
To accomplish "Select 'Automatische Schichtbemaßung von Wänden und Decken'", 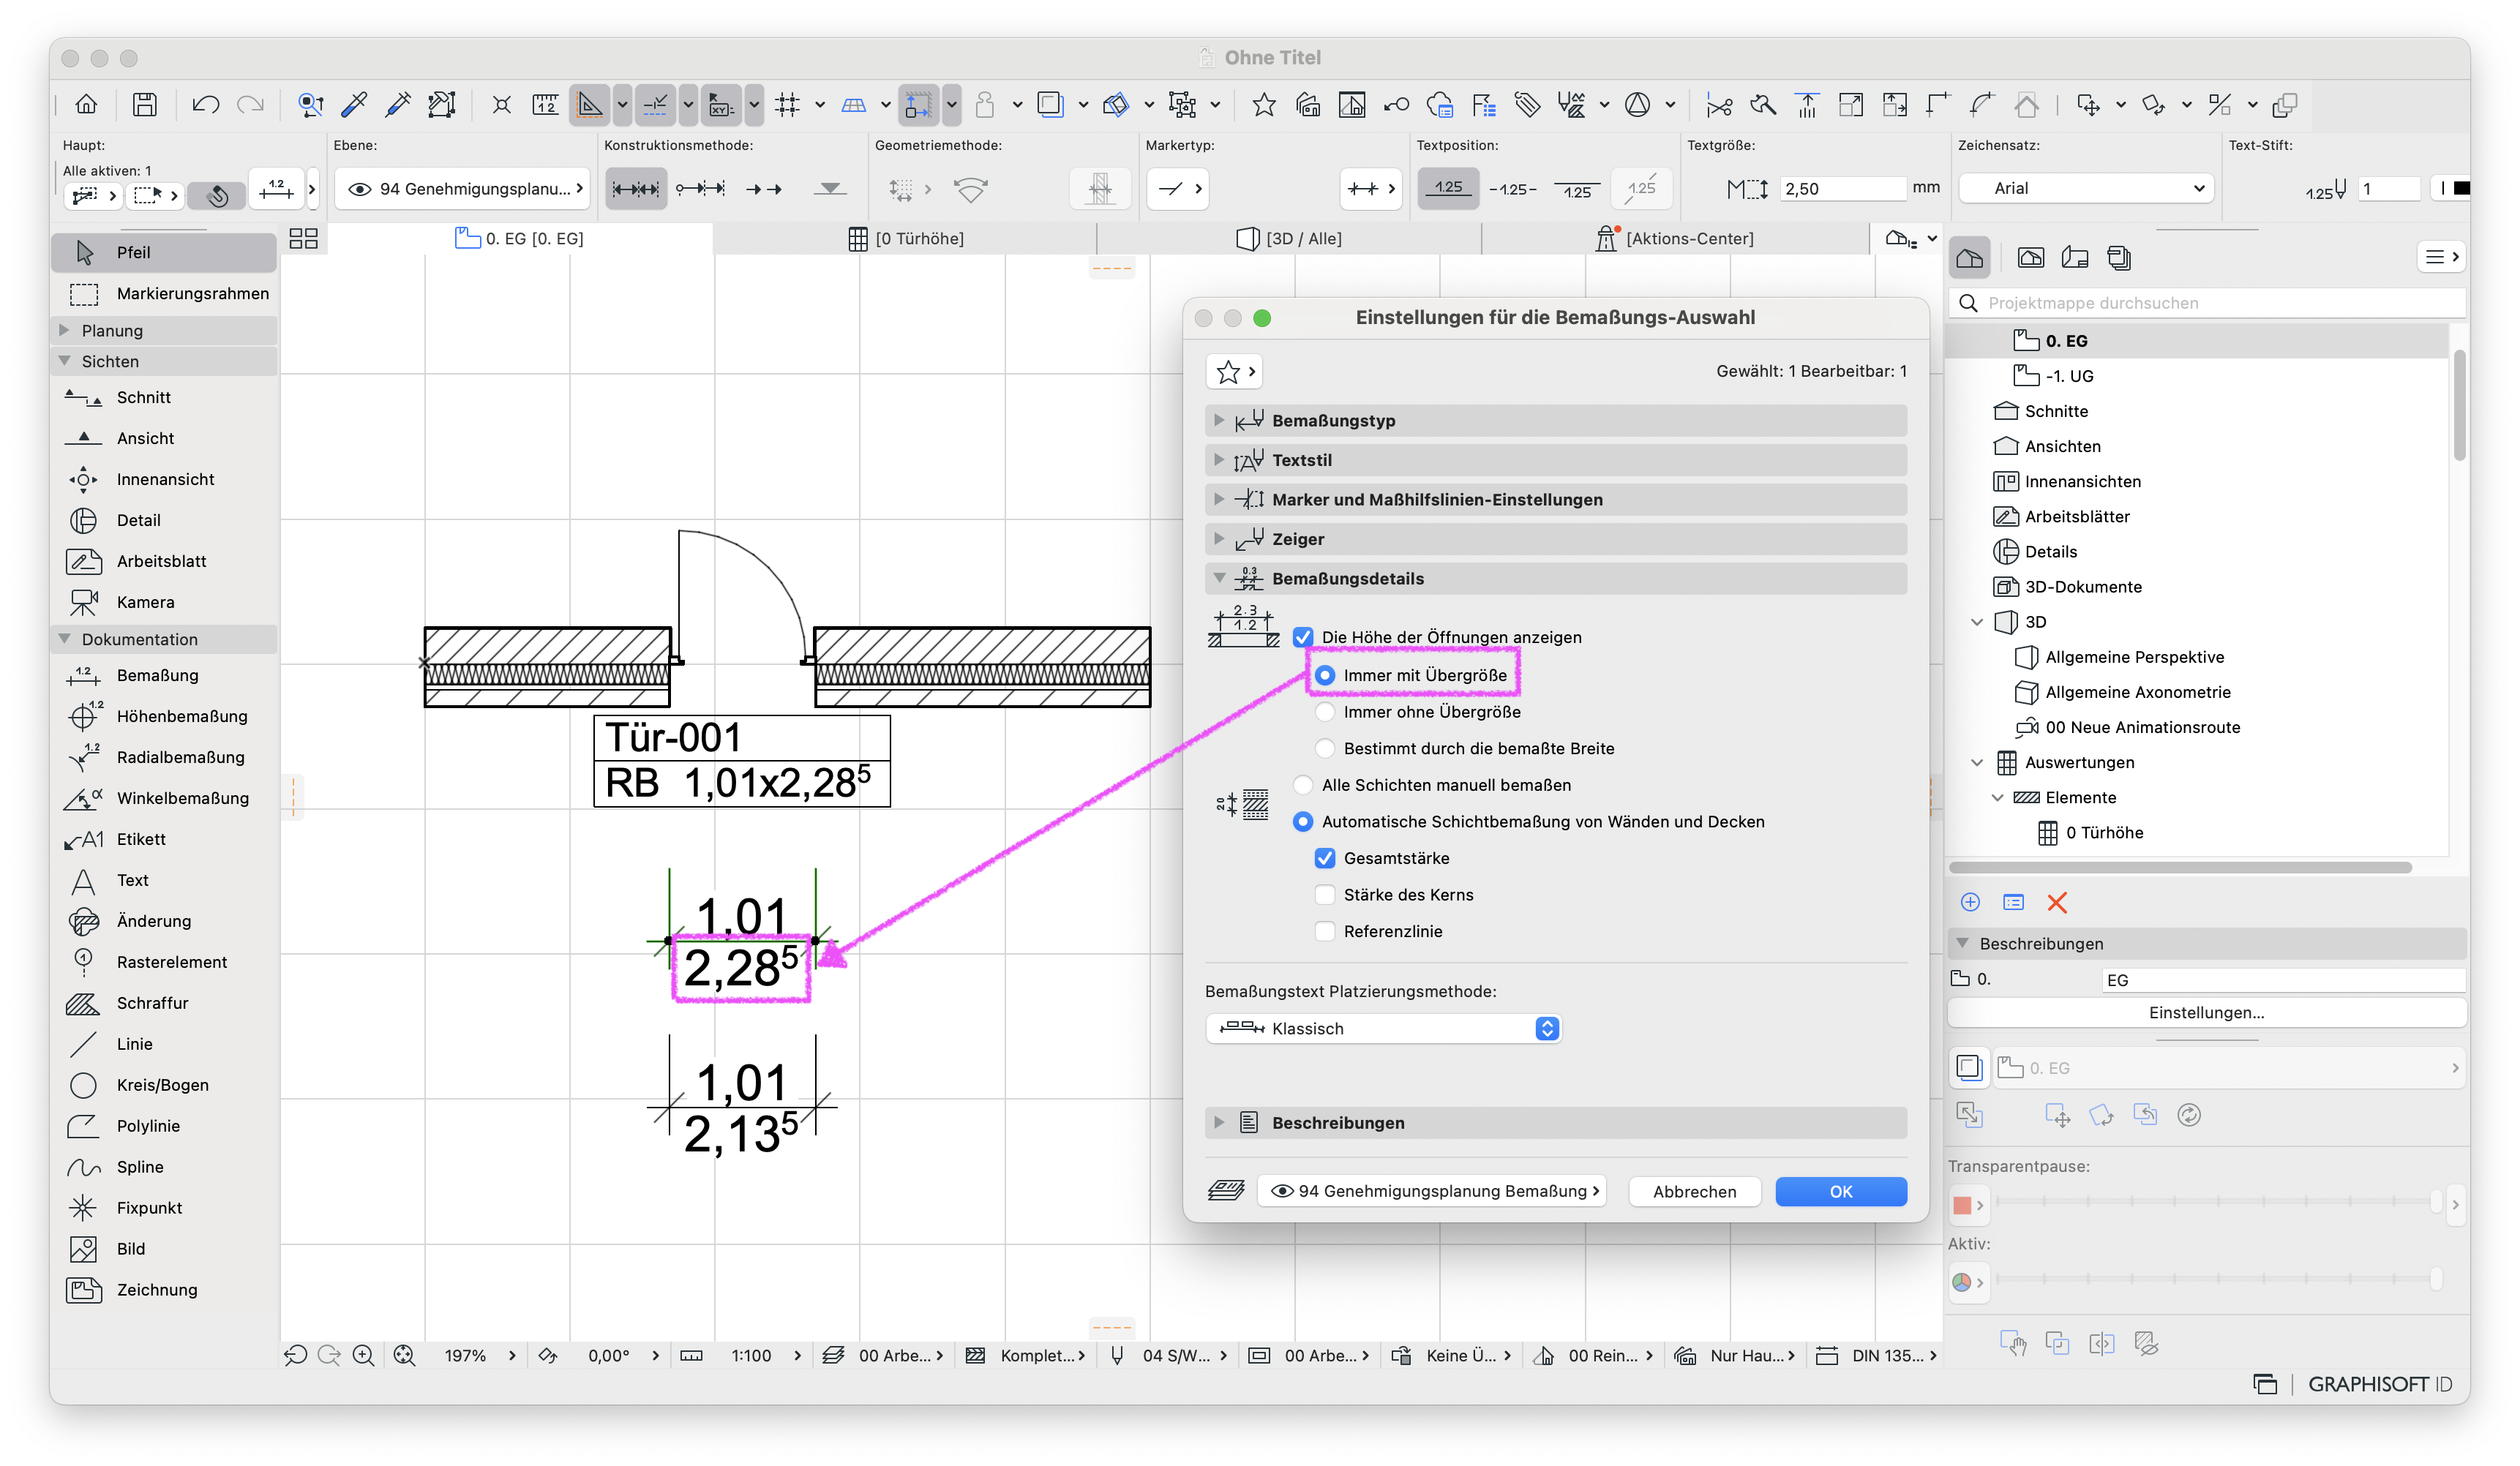I will click(1303, 821).
